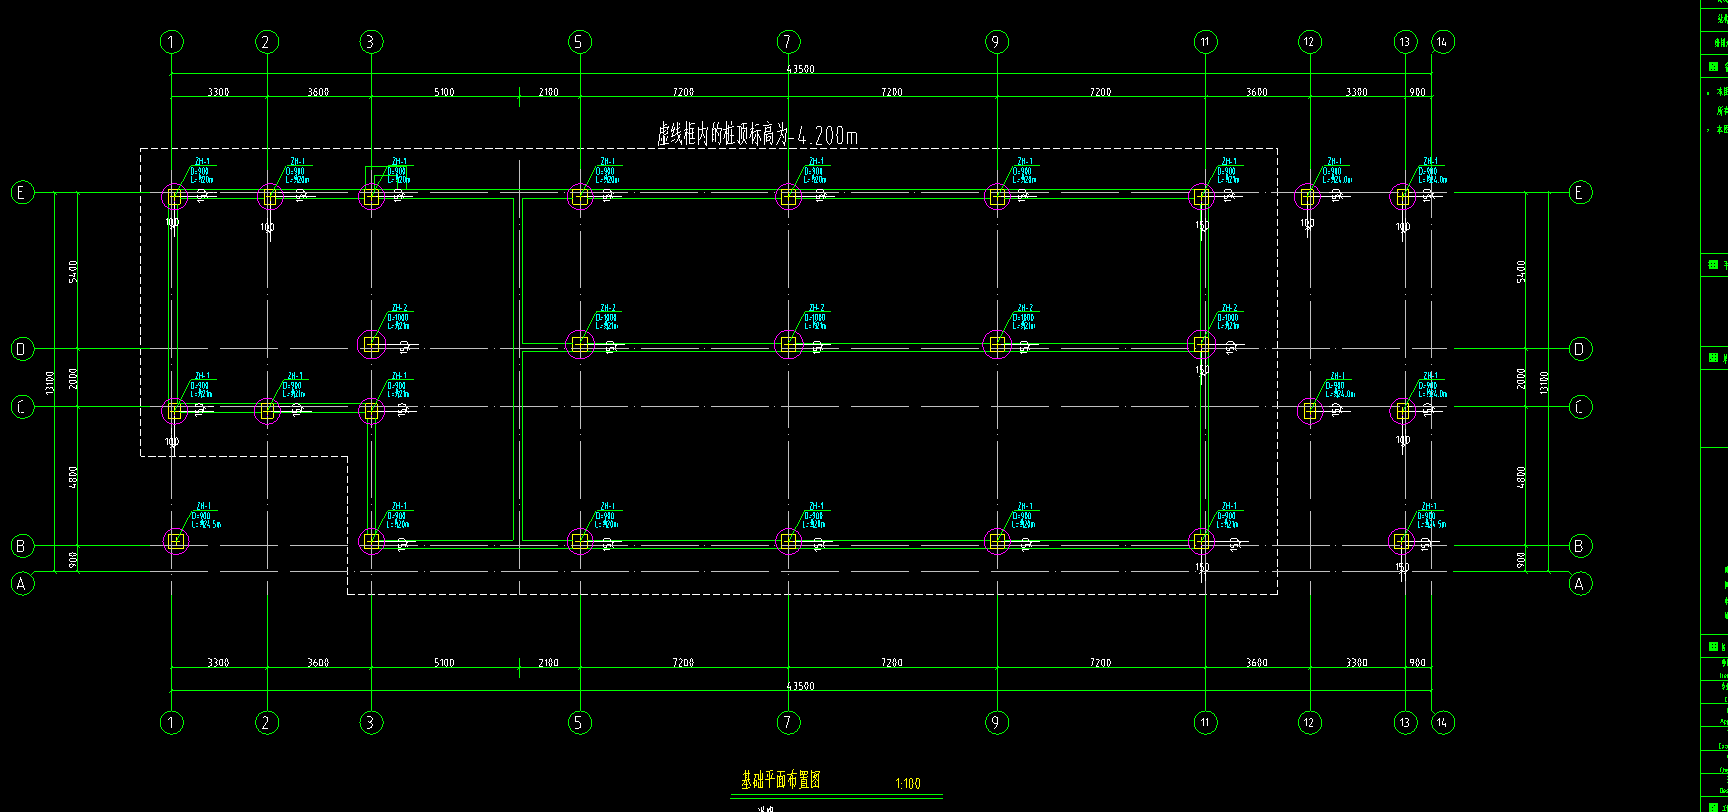Click the right axis bubble labeled D
Viewport: 1728px width, 812px height.
click(1580, 349)
